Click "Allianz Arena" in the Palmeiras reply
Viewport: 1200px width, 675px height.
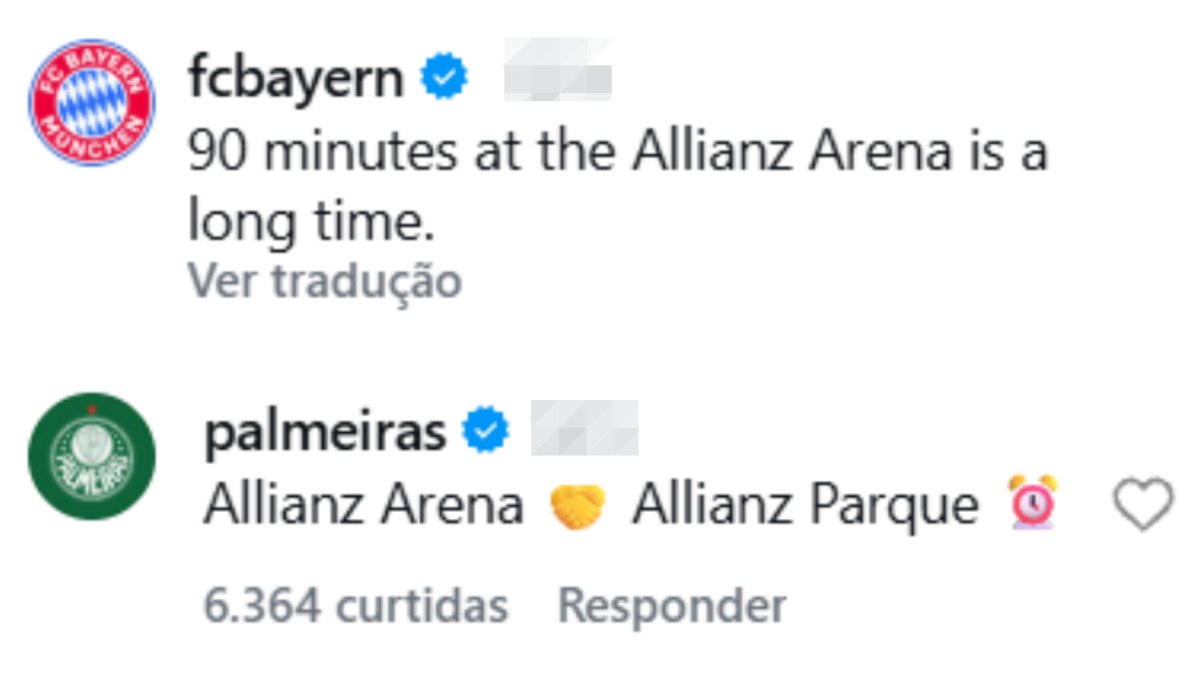click(x=364, y=505)
